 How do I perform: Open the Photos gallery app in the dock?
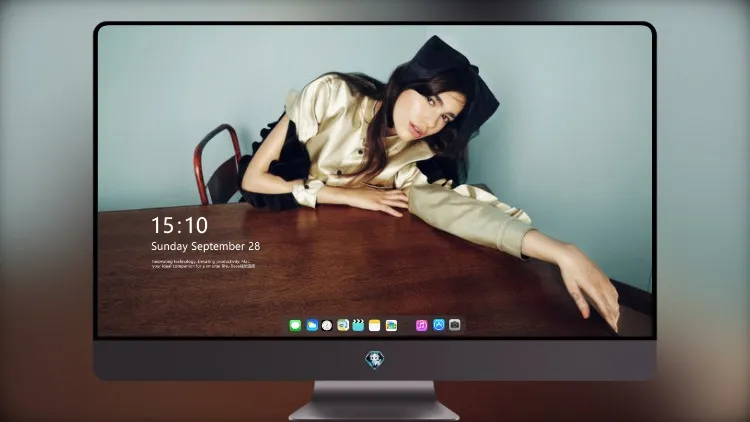[391, 325]
